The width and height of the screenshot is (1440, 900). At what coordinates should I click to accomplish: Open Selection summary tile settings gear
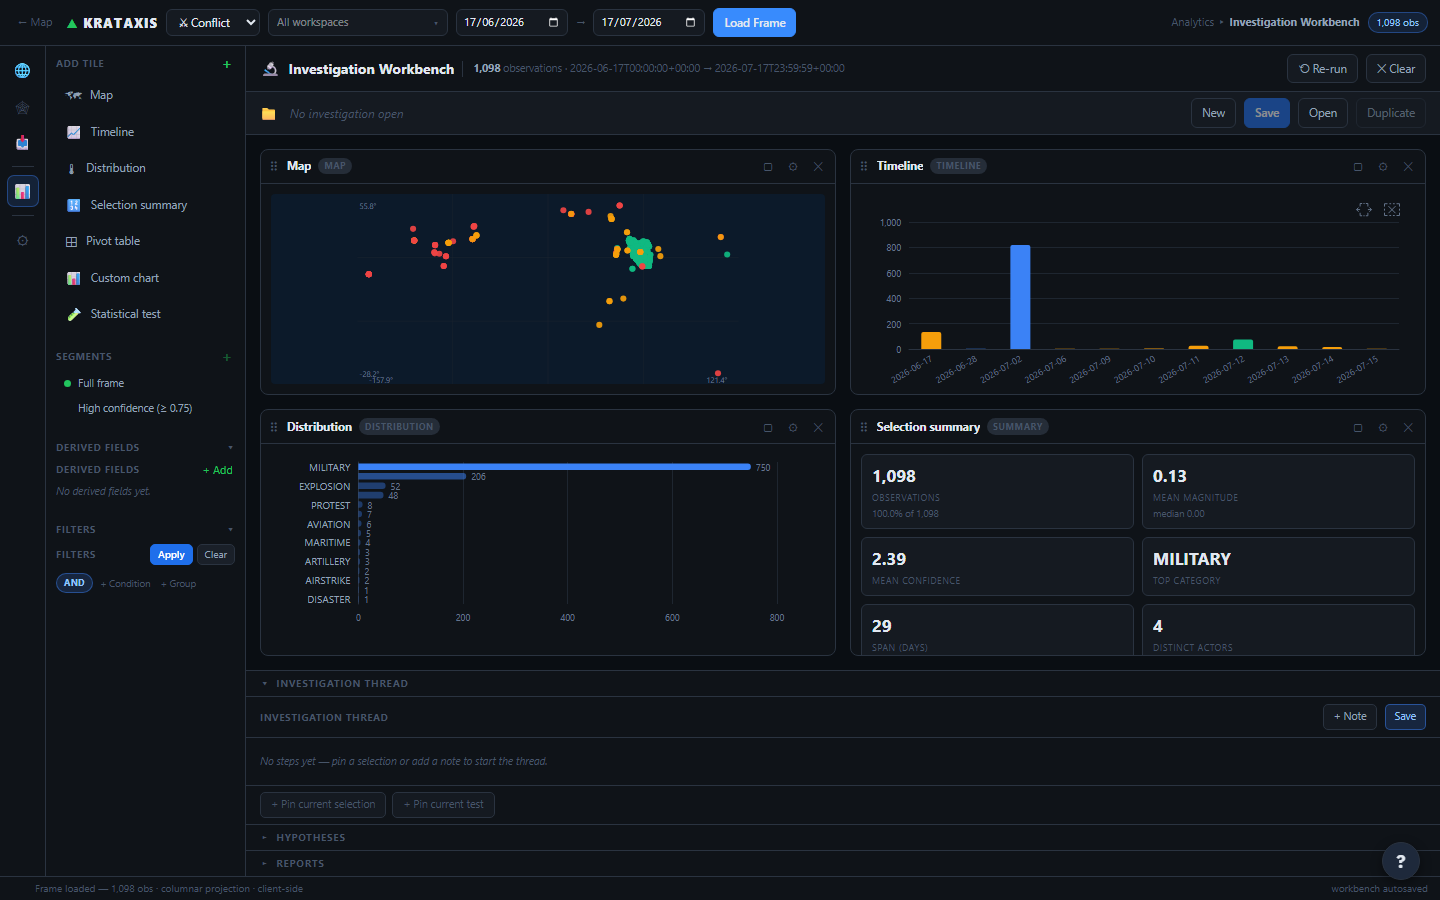(1383, 428)
